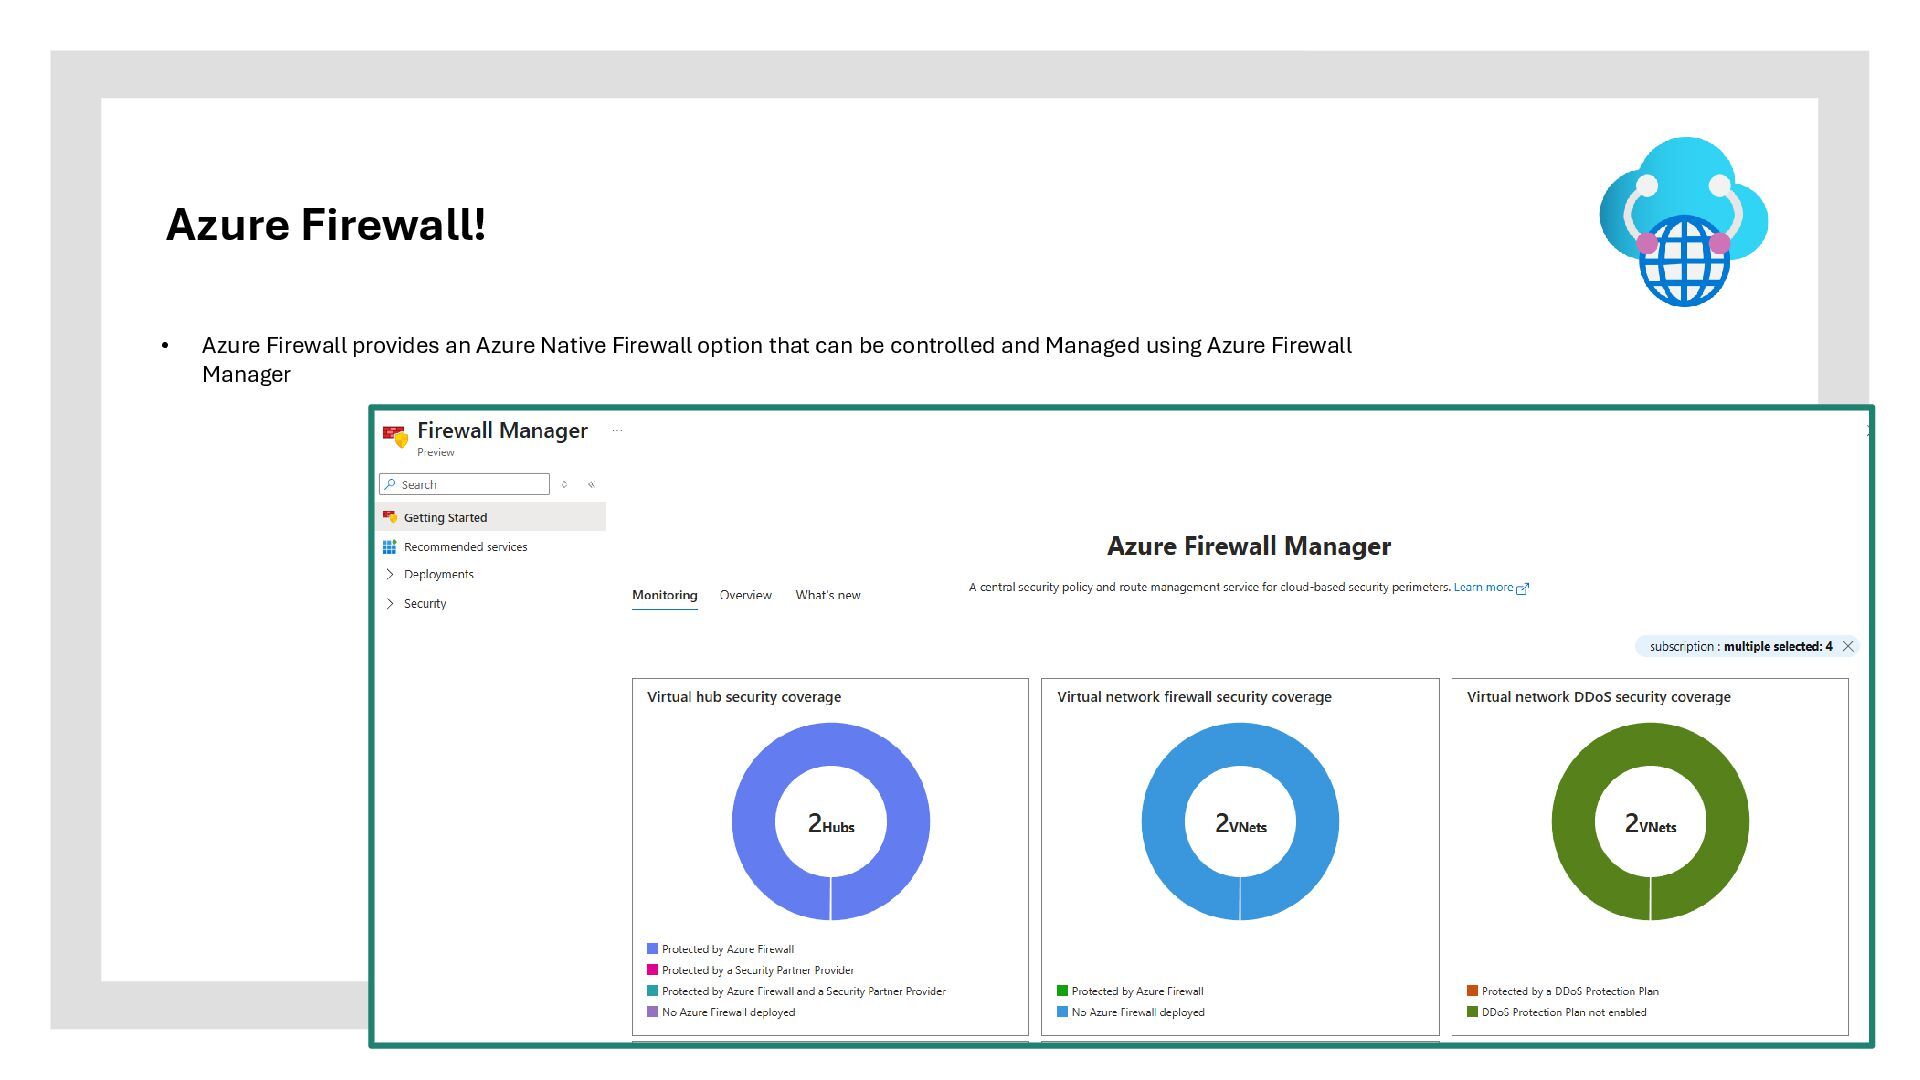Click Protected by Azure Firewall swatch in the Virtual hub legend
1920x1080 pixels.
[x=652, y=949]
